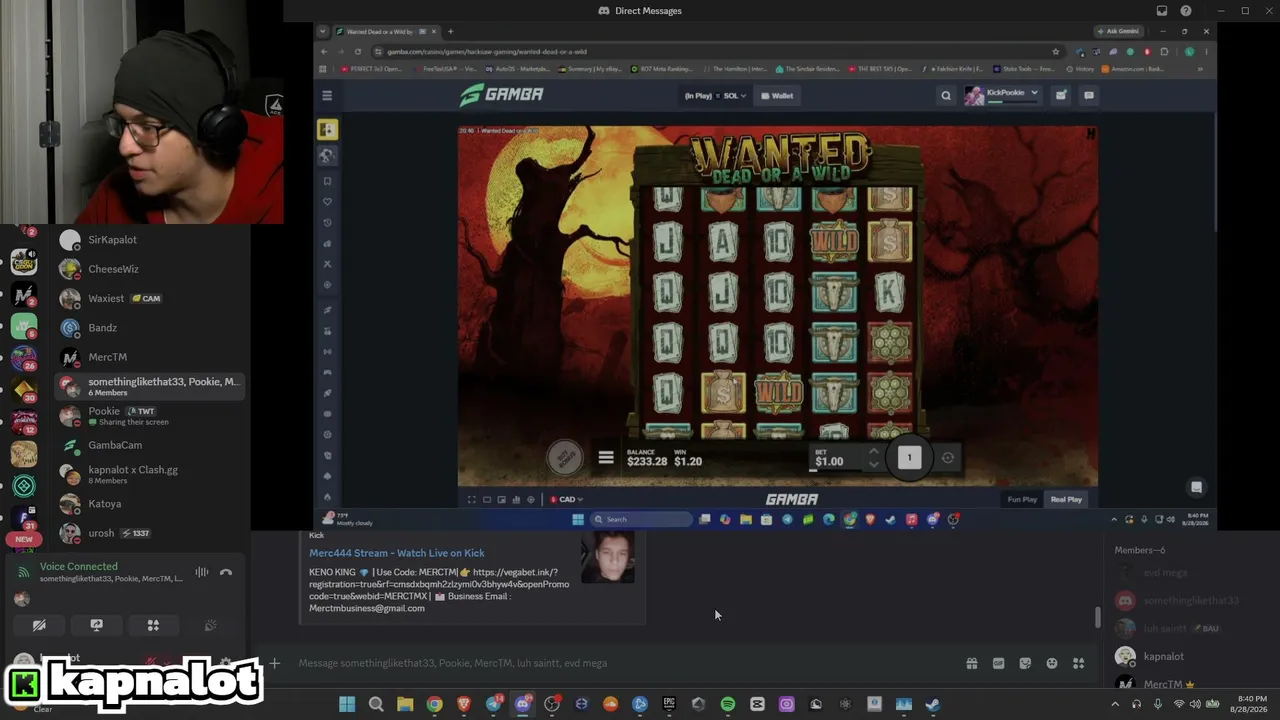Open File Explorer from taskbar

[x=405, y=704]
